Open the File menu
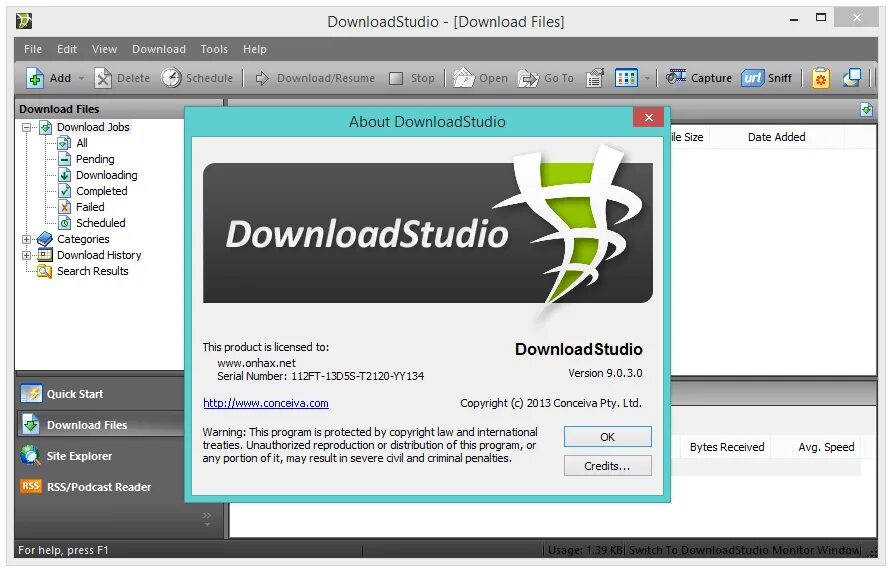 (33, 49)
